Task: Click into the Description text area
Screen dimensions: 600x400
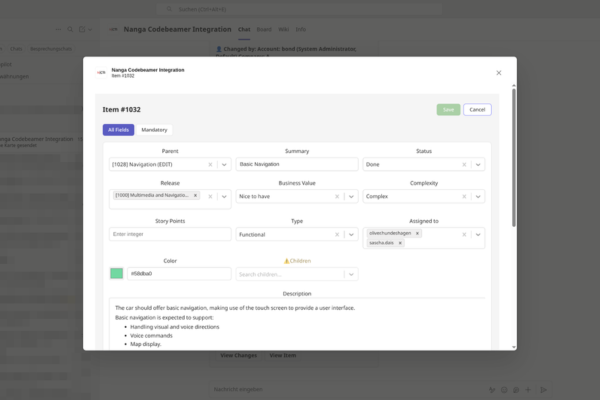Action: click(x=297, y=323)
